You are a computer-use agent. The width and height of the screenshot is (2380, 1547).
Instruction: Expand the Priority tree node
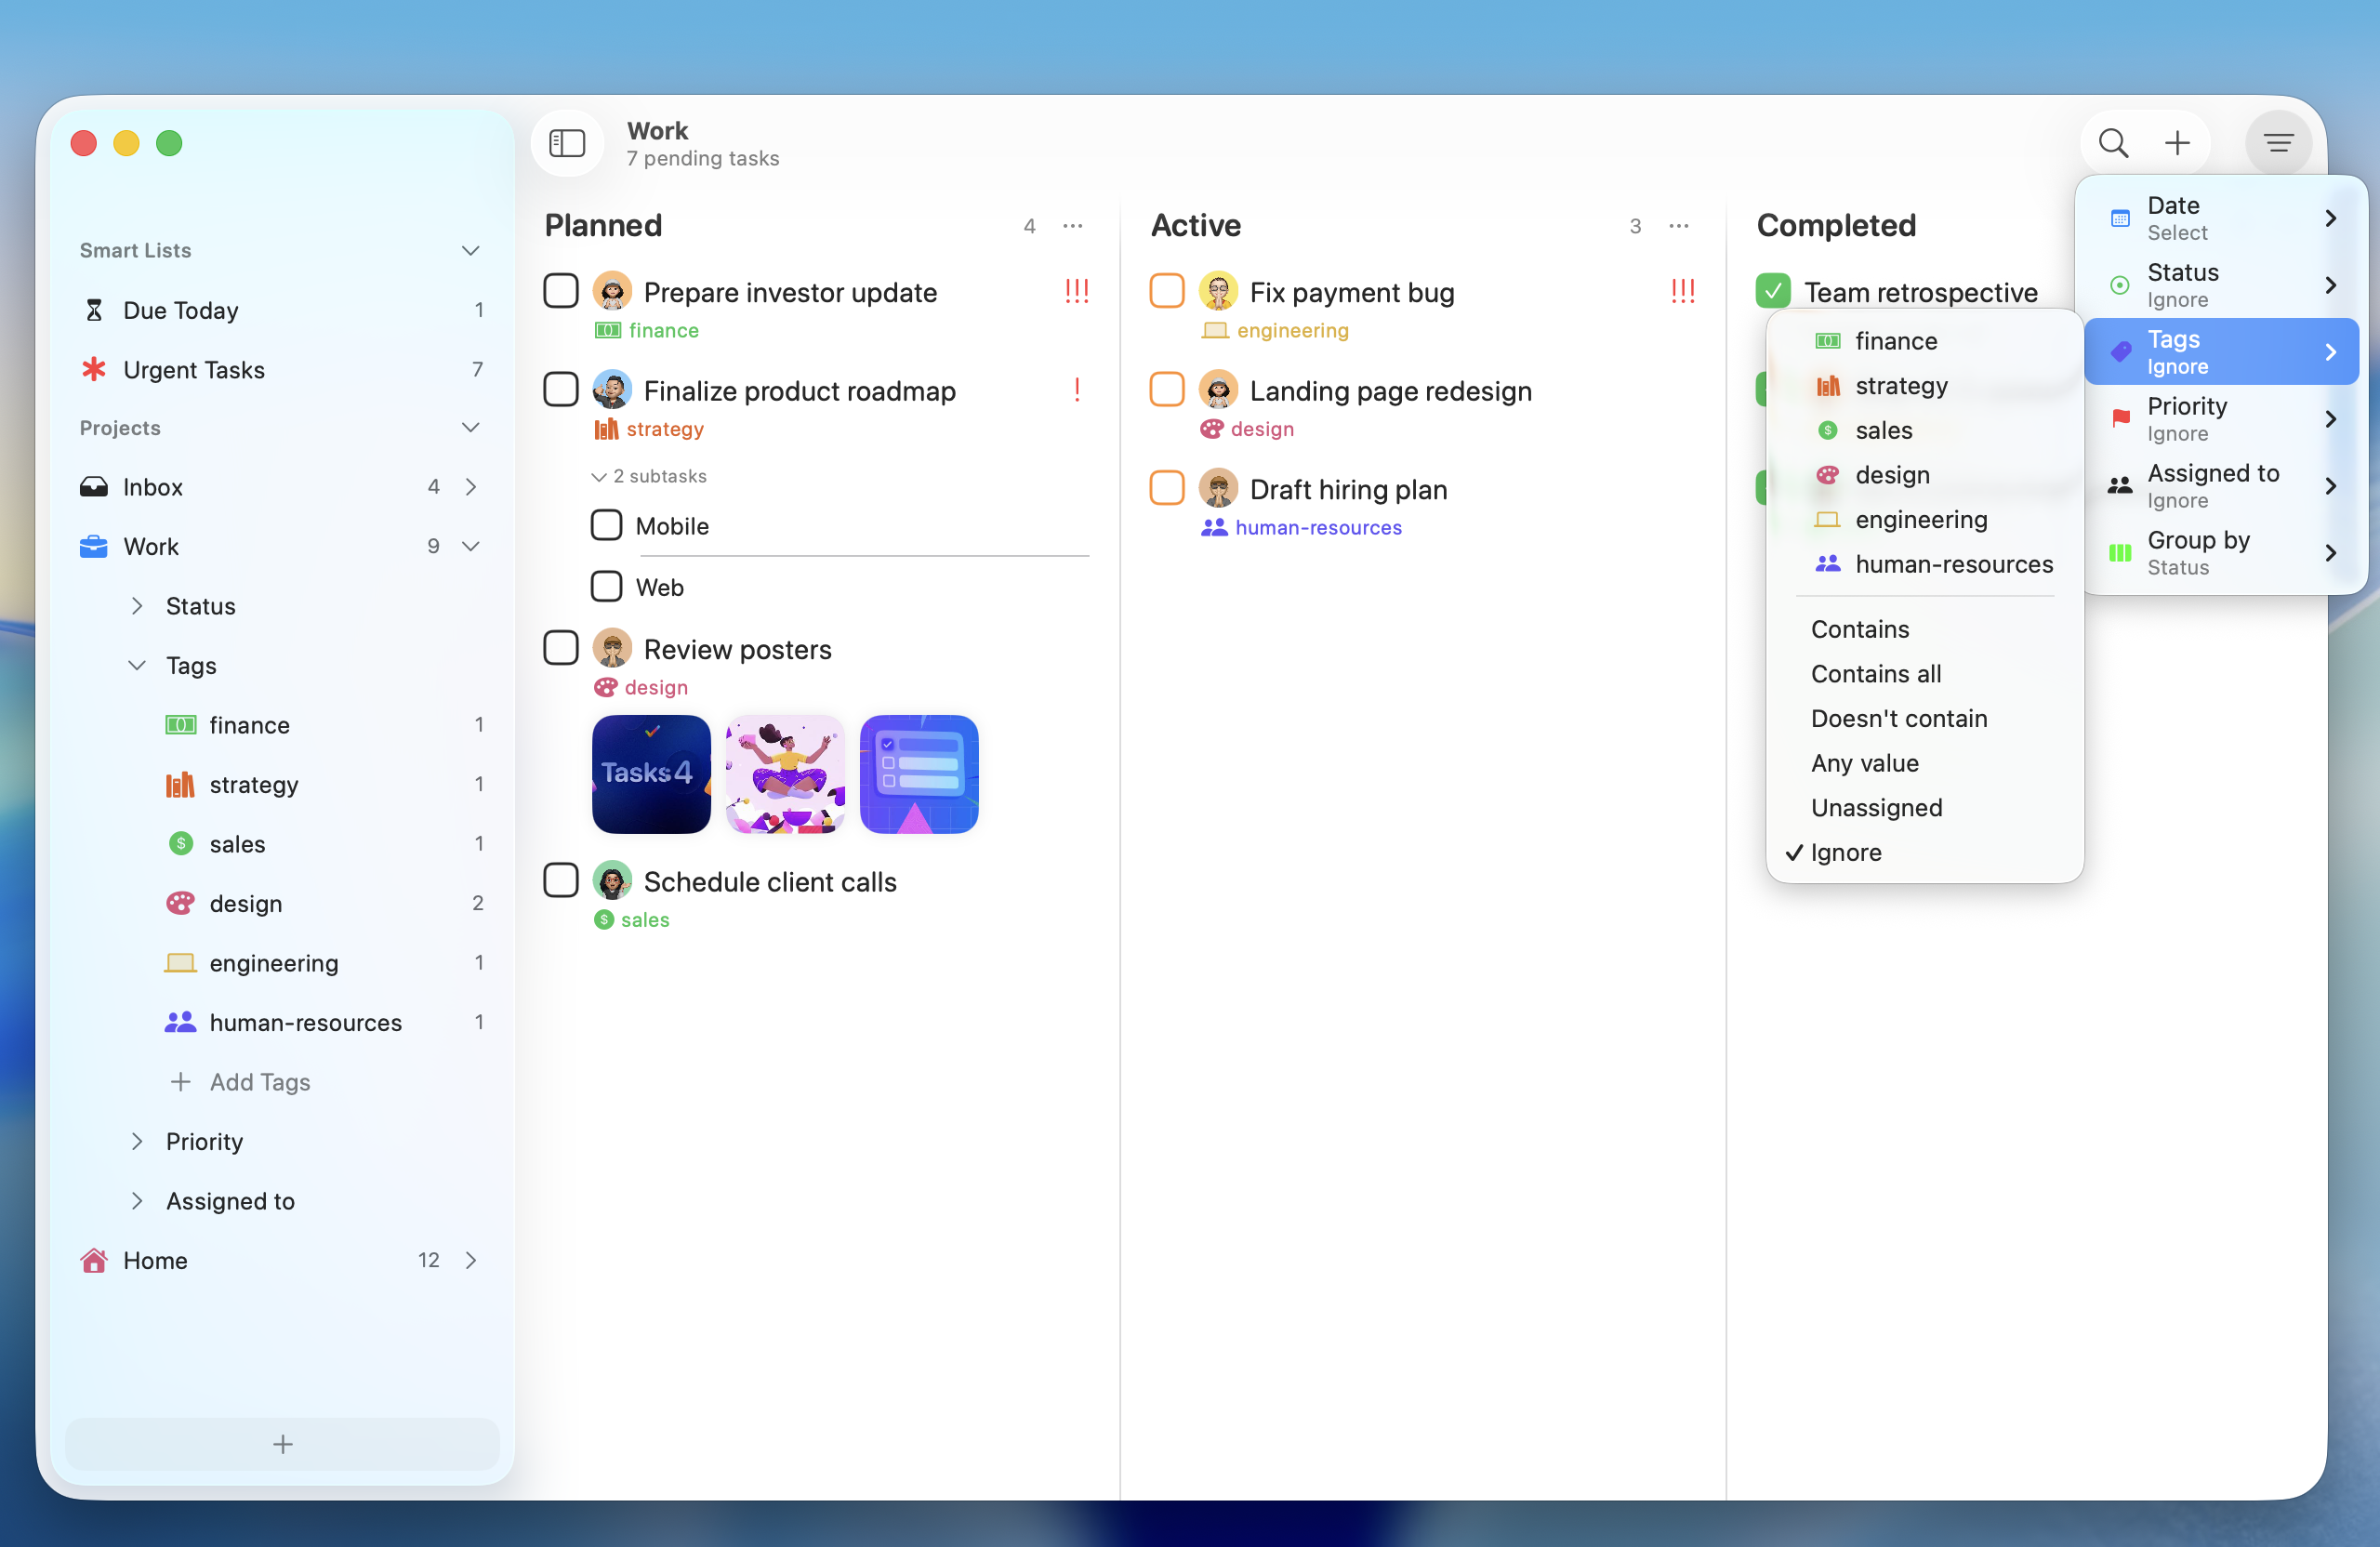coord(137,1141)
